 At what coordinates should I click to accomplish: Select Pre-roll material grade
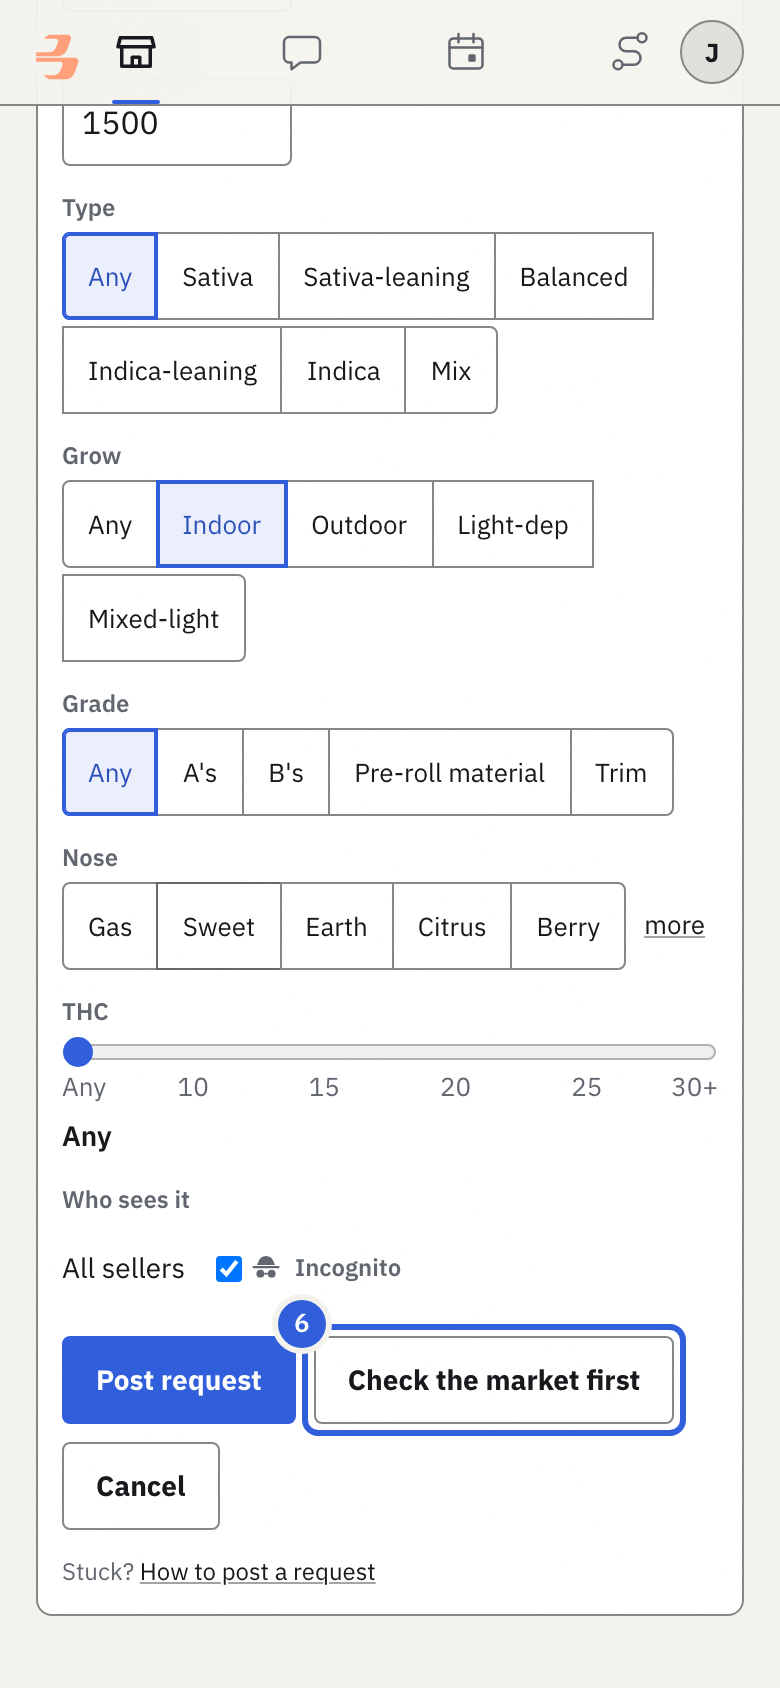click(x=450, y=773)
